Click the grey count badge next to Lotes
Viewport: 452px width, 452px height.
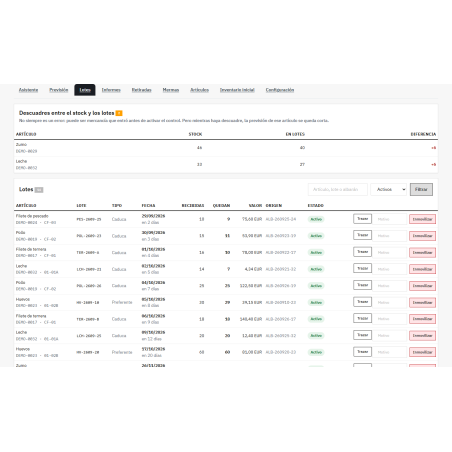pos(39,190)
